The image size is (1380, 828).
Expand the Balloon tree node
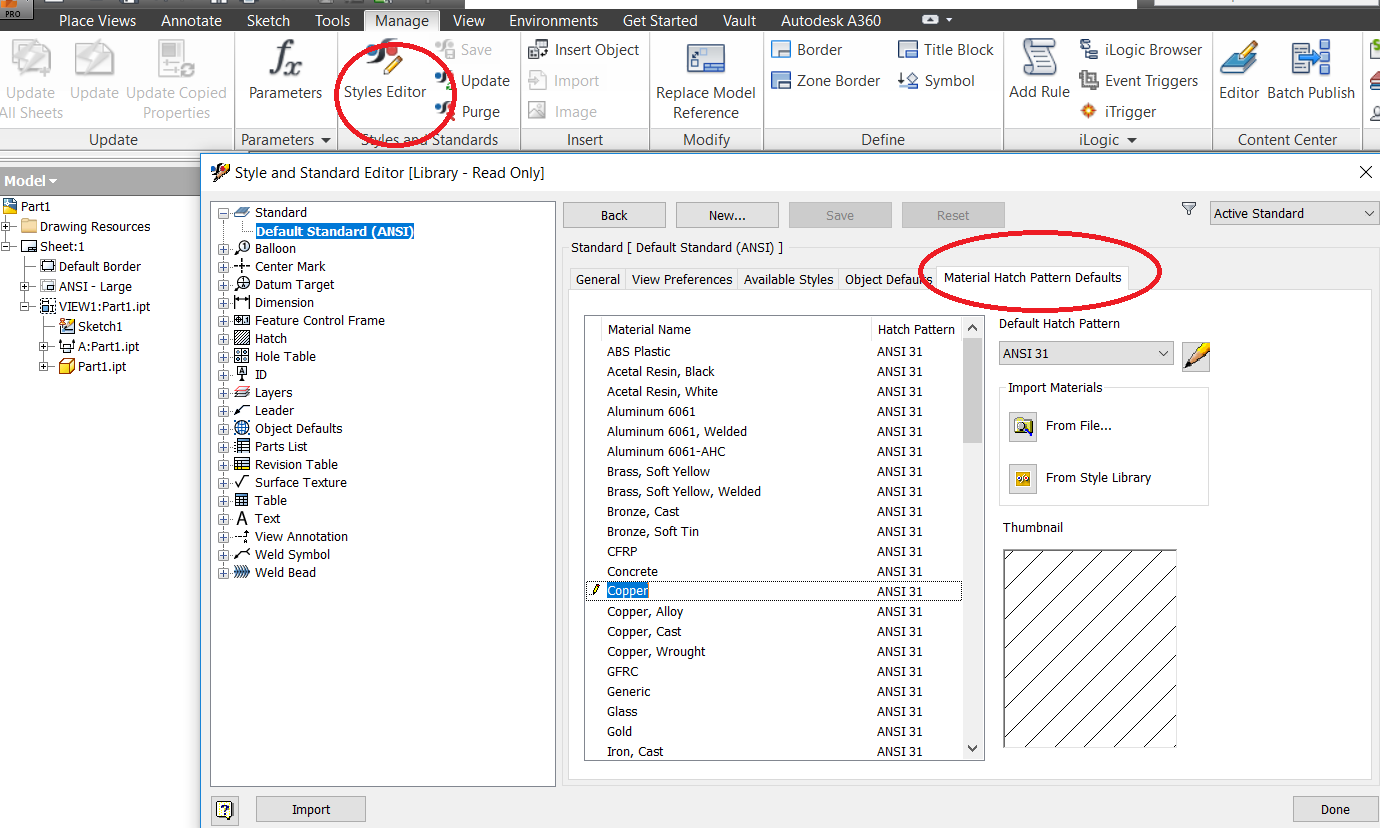(223, 249)
